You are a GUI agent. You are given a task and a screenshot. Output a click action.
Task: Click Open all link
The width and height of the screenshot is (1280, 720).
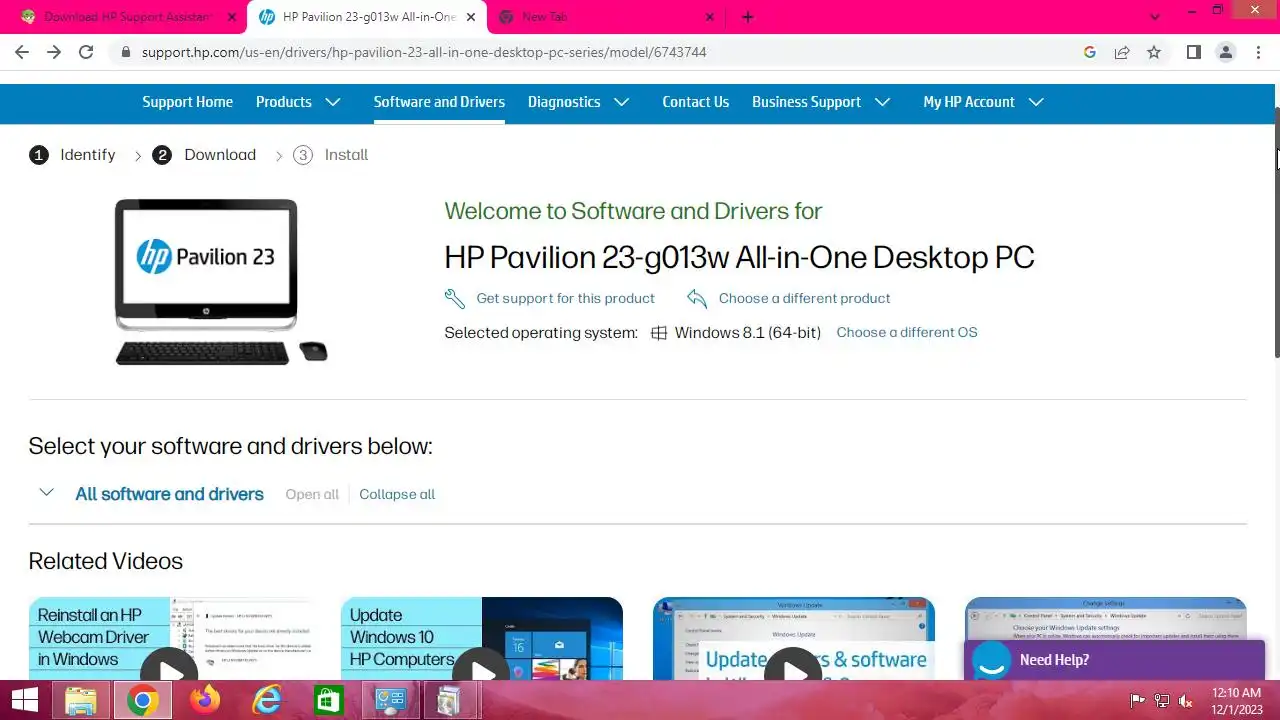click(x=312, y=494)
